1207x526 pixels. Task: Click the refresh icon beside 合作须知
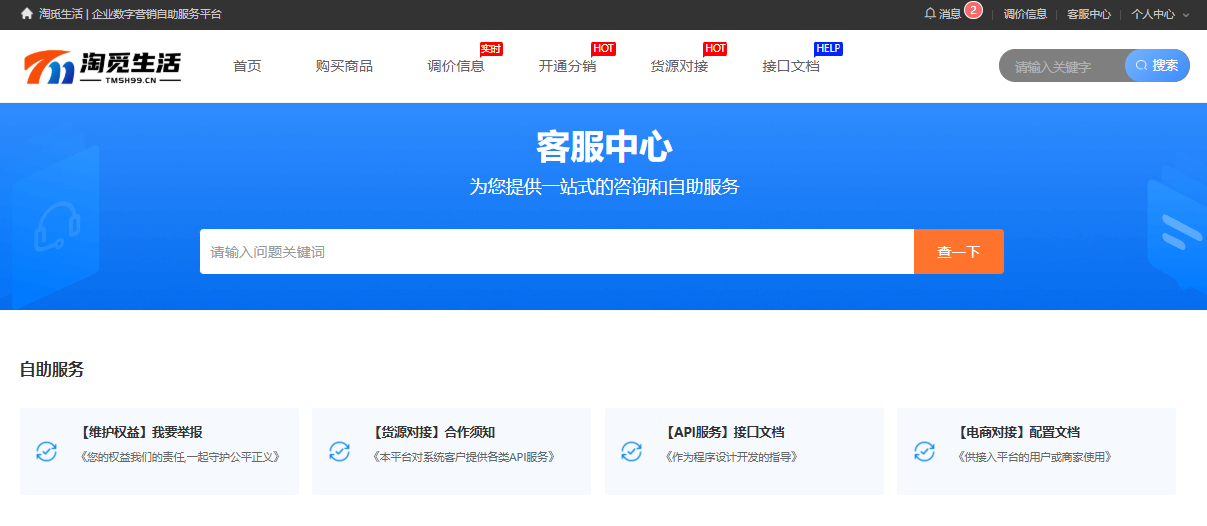click(339, 451)
